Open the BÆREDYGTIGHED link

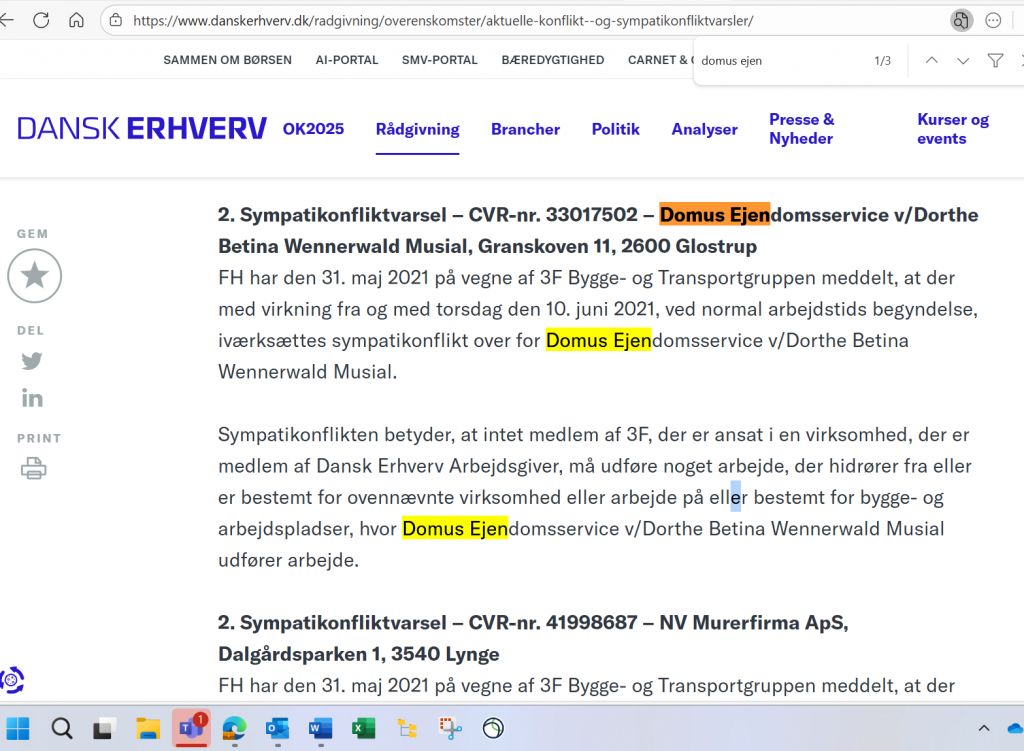[x=552, y=60]
